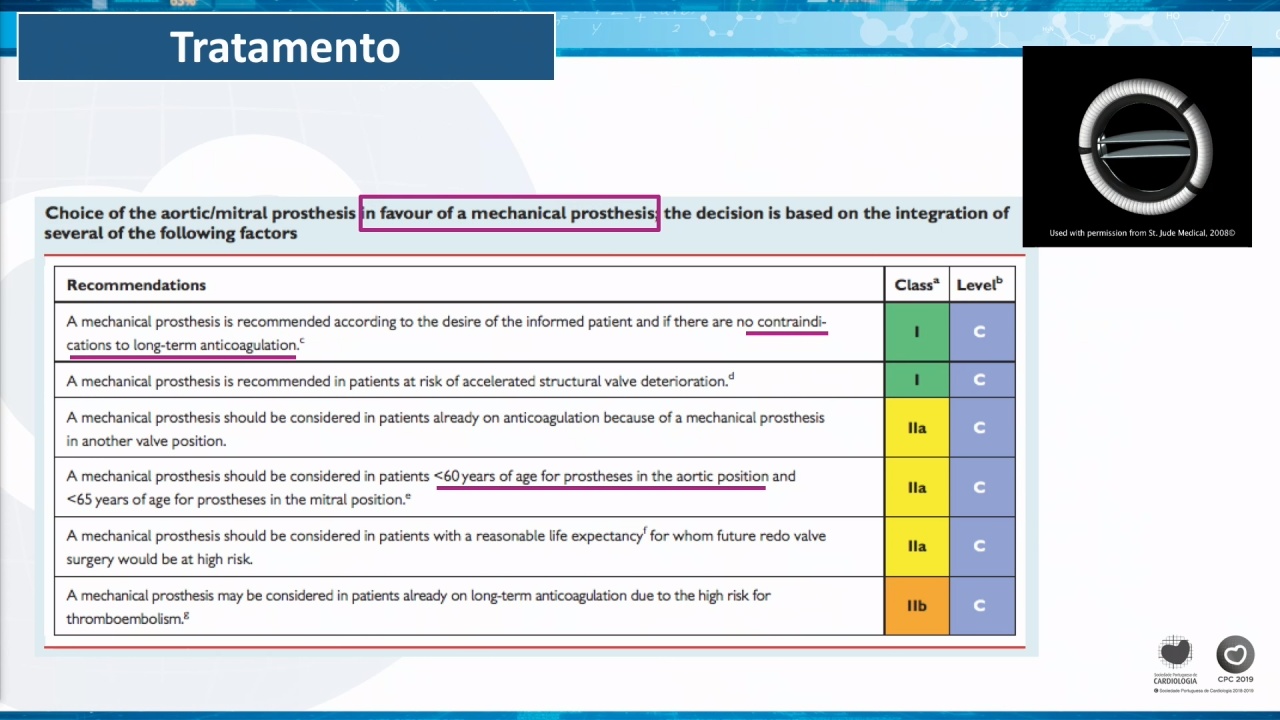Click the 'high risk for thromboembolism' recommendation

418,607
